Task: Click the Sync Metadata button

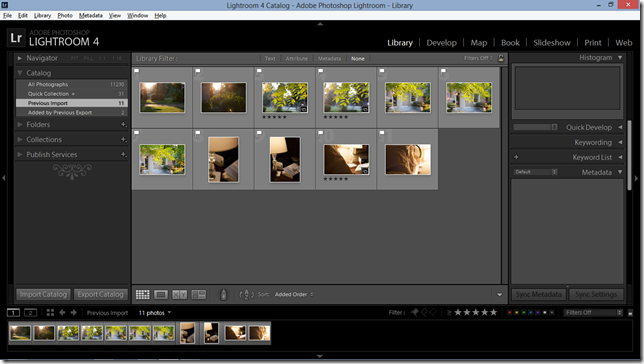Action: [x=538, y=295]
